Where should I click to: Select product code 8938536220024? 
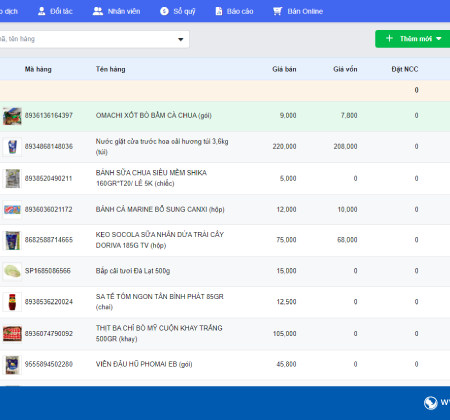coord(49,302)
